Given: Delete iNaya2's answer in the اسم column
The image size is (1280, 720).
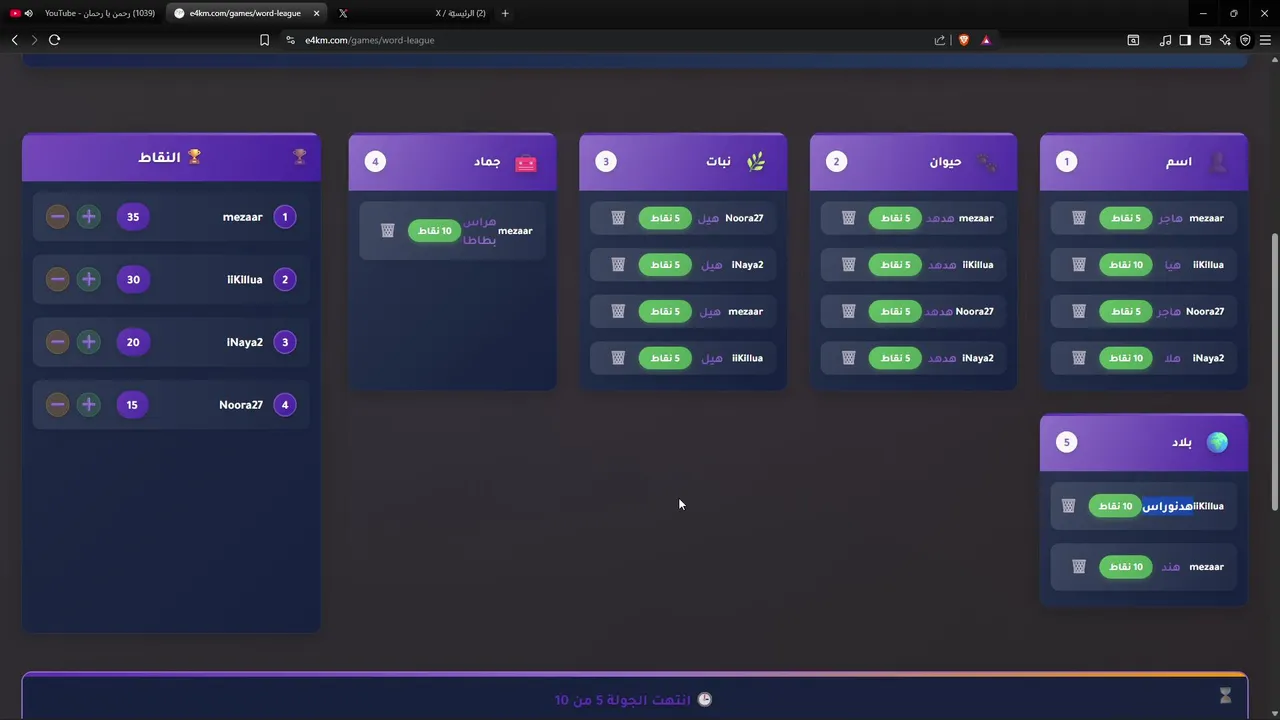Looking at the screenshot, I should (1079, 358).
